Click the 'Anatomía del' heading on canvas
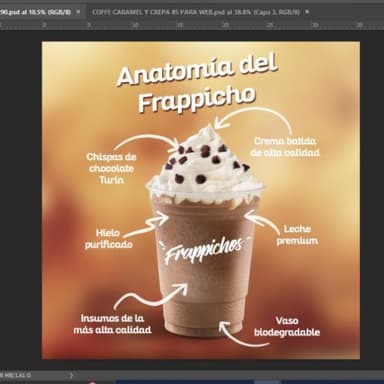This screenshot has height=384, width=384. [197, 69]
